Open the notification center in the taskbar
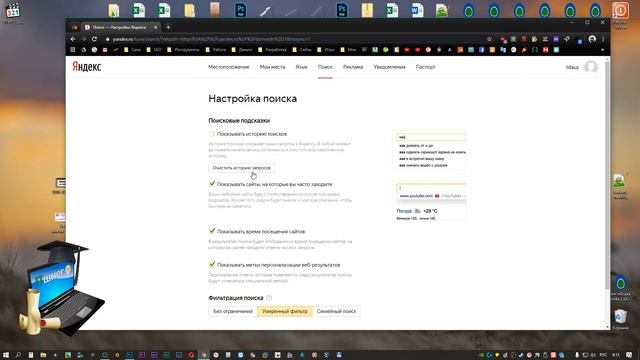The width and height of the screenshot is (640, 360). [629, 355]
